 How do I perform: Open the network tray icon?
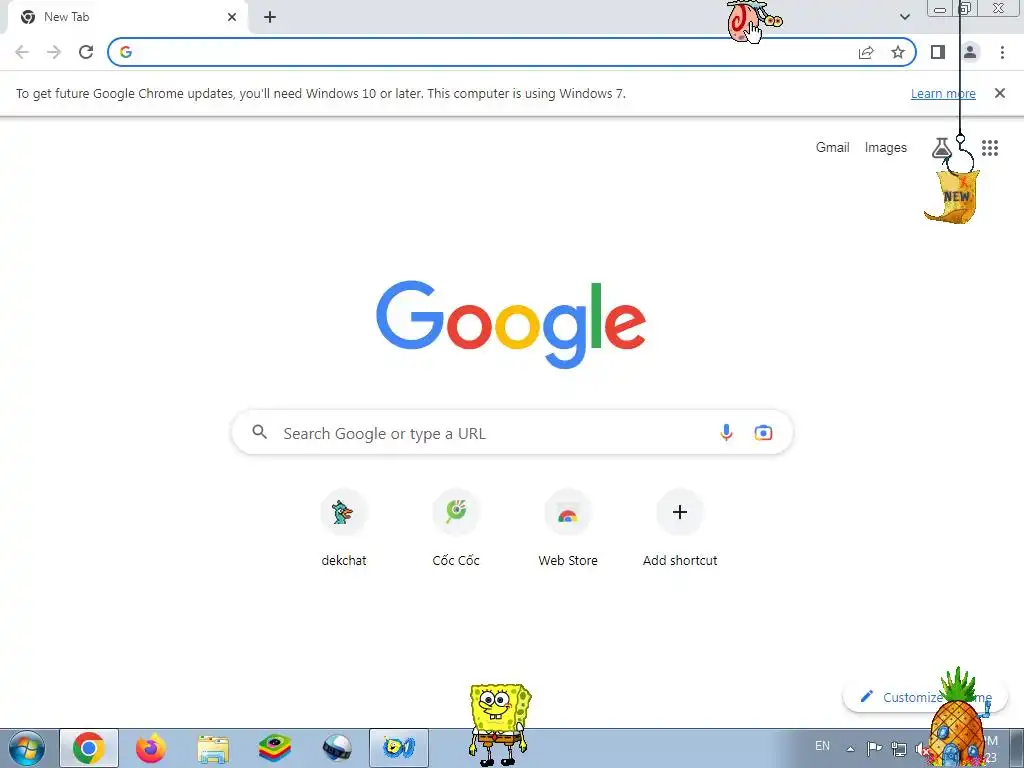[x=899, y=749]
